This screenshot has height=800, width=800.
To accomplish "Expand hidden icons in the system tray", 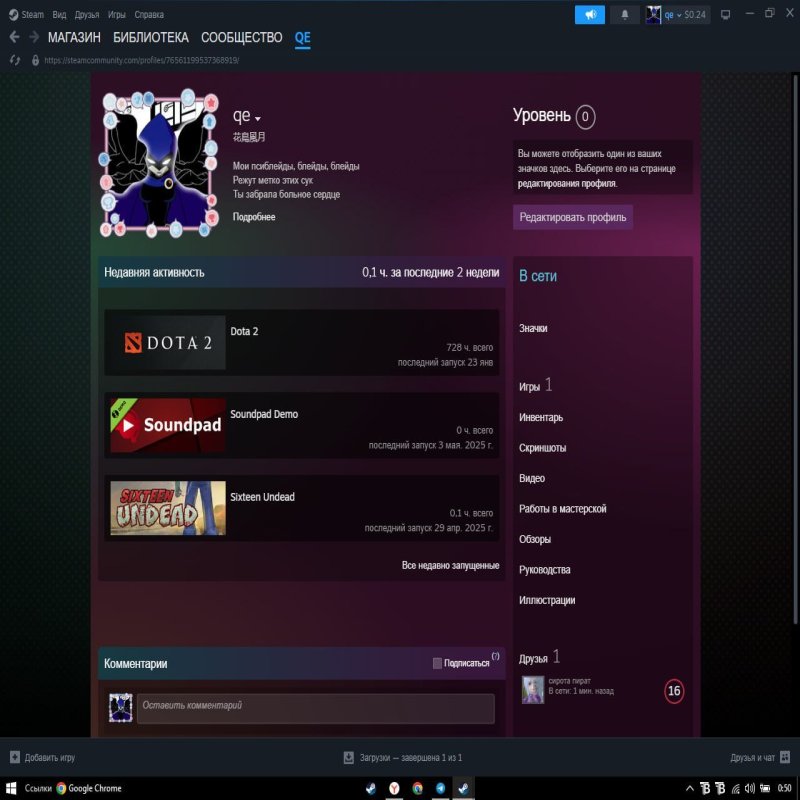I will point(689,788).
